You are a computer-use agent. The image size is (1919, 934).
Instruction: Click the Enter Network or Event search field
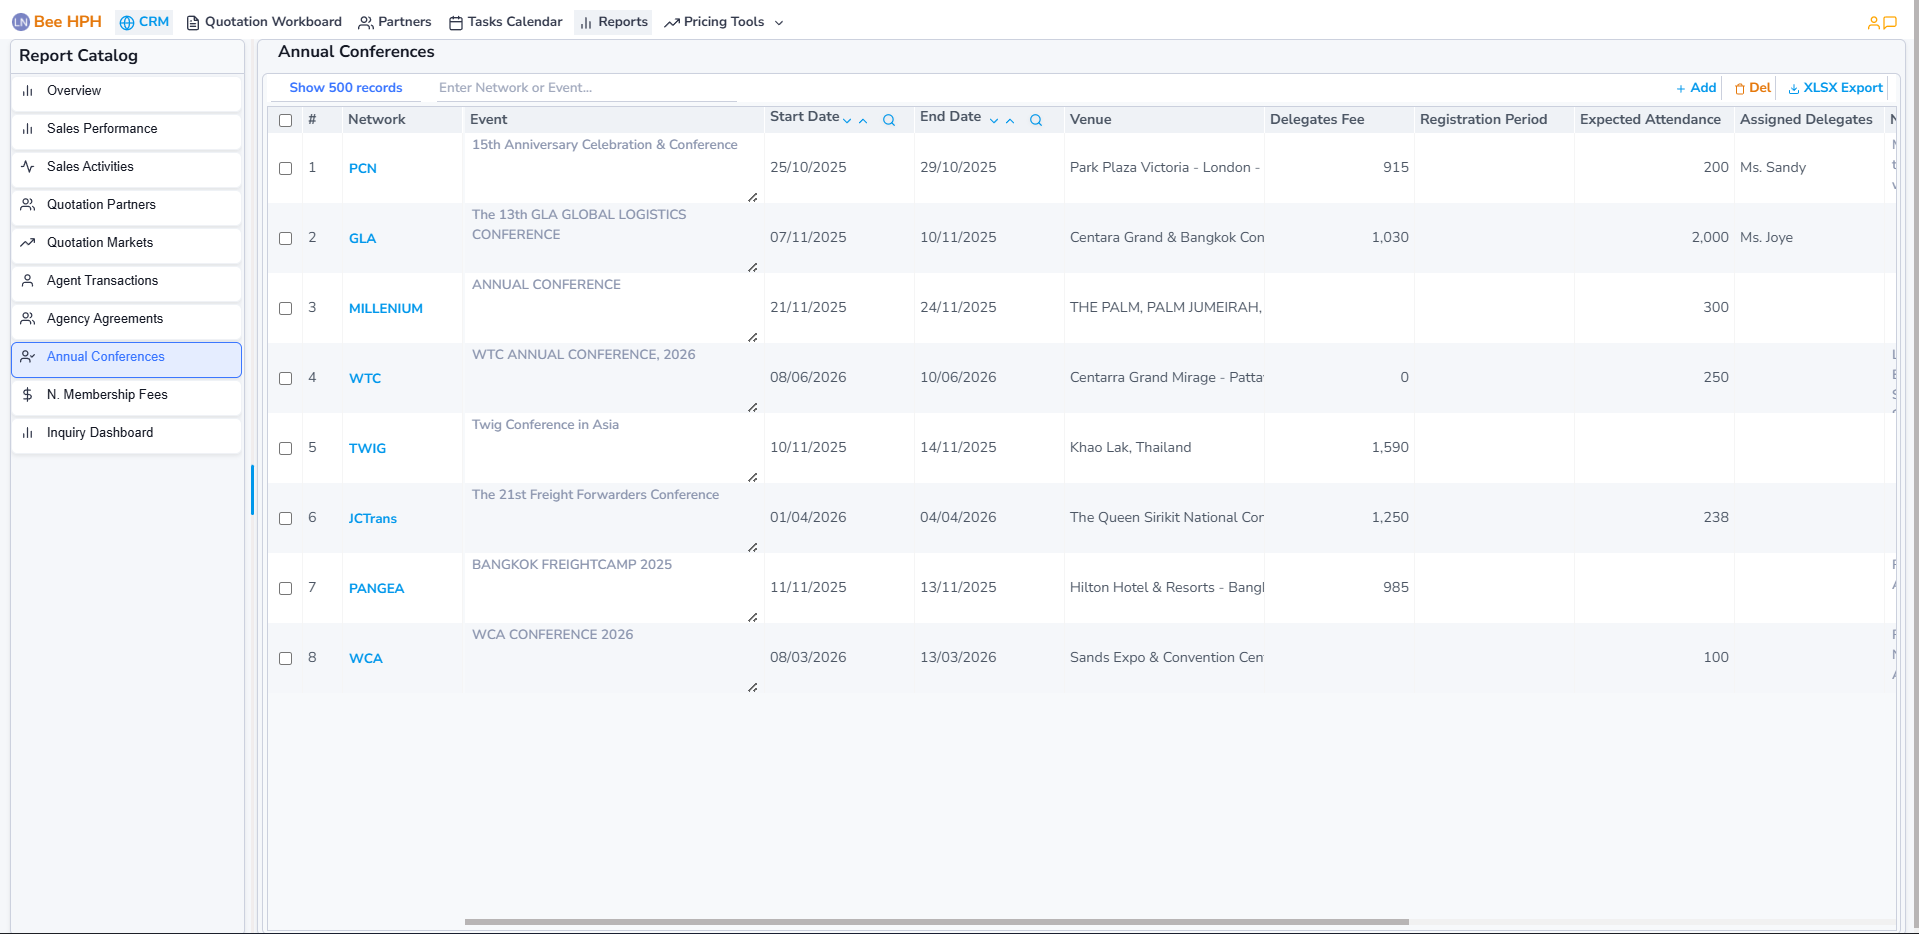pyautogui.click(x=586, y=88)
